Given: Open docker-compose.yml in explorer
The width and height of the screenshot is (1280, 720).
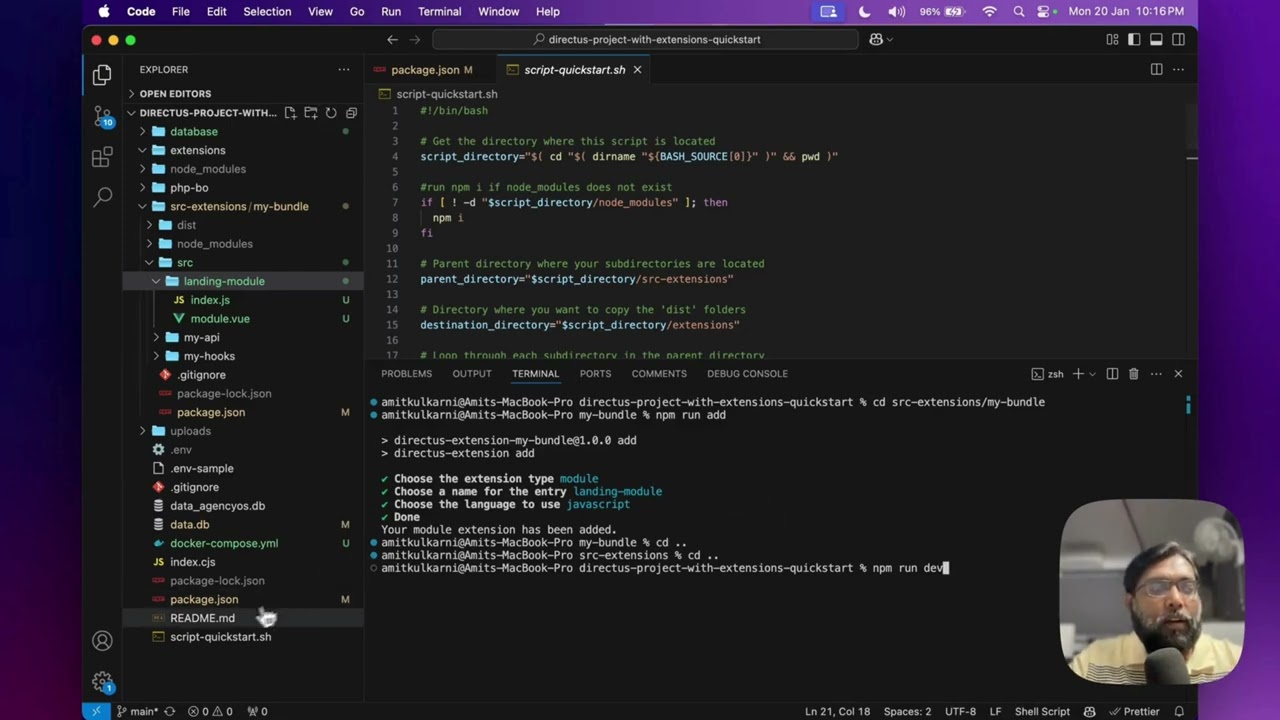Looking at the screenshot, I should pos(224,543).
